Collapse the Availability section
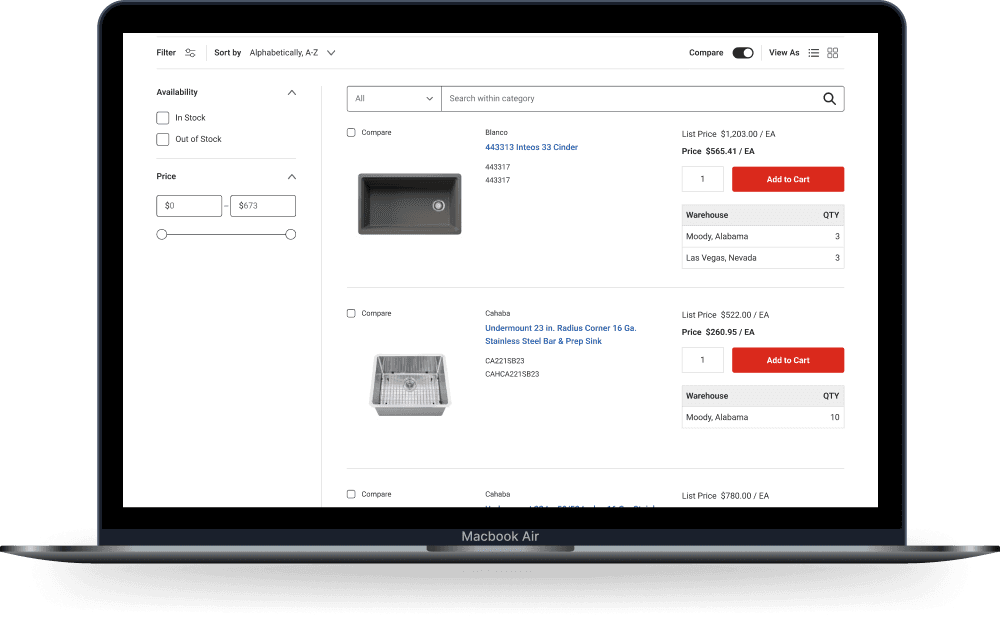The image size is (1000, 619). pyautogui.click(x=291, y=91)
